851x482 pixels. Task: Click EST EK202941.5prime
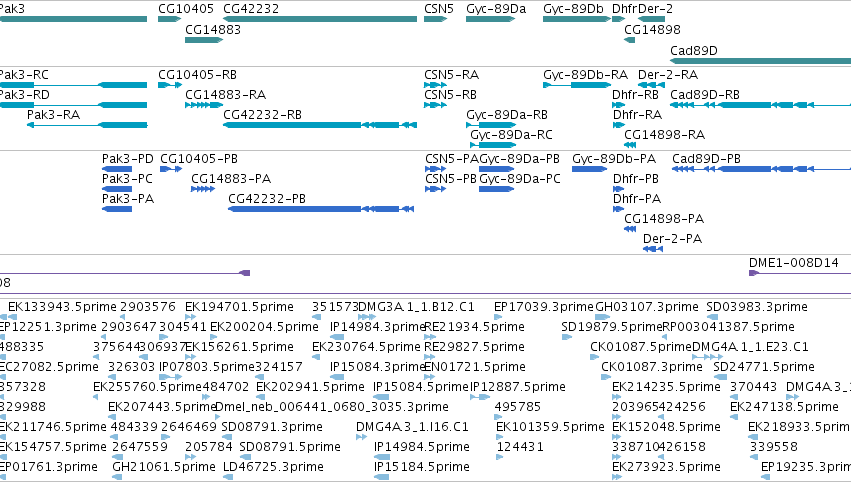click(x=310, y=387)
